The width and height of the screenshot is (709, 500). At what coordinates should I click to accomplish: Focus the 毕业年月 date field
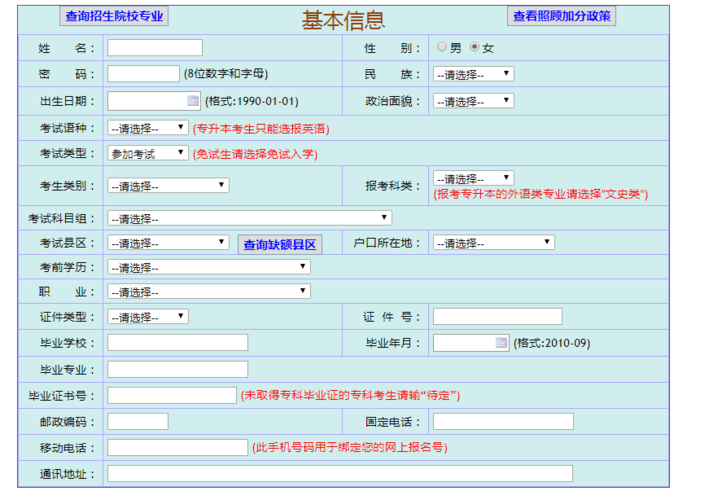click(471, 343)
